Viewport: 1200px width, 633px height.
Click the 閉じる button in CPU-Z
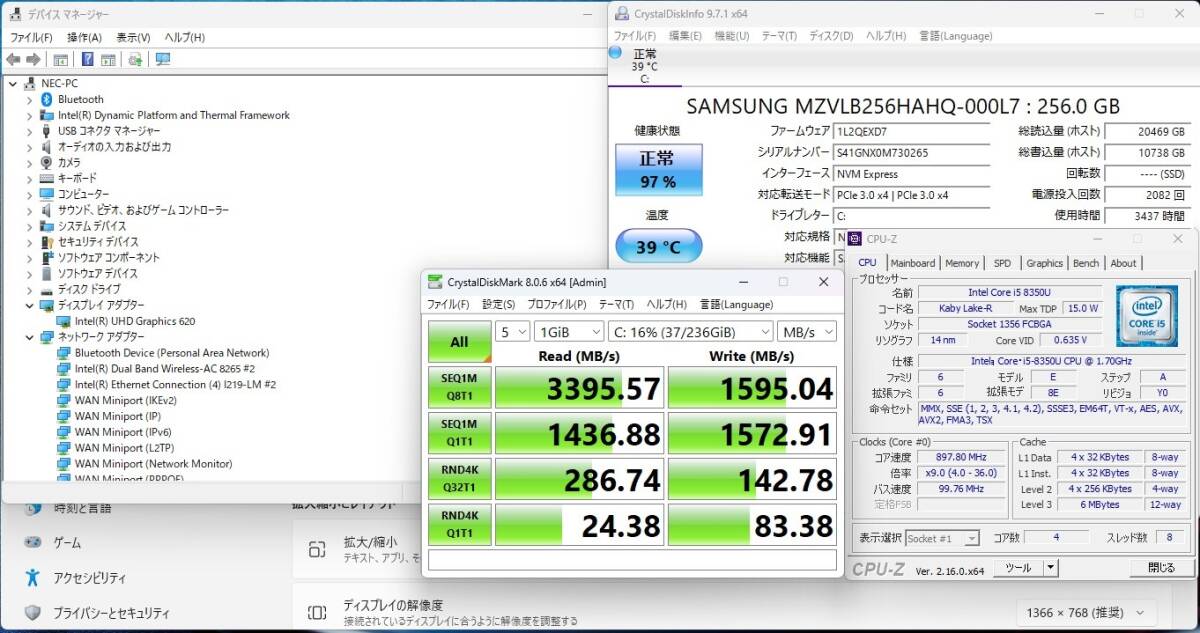pyautogui.click(x=1161, y=567)
